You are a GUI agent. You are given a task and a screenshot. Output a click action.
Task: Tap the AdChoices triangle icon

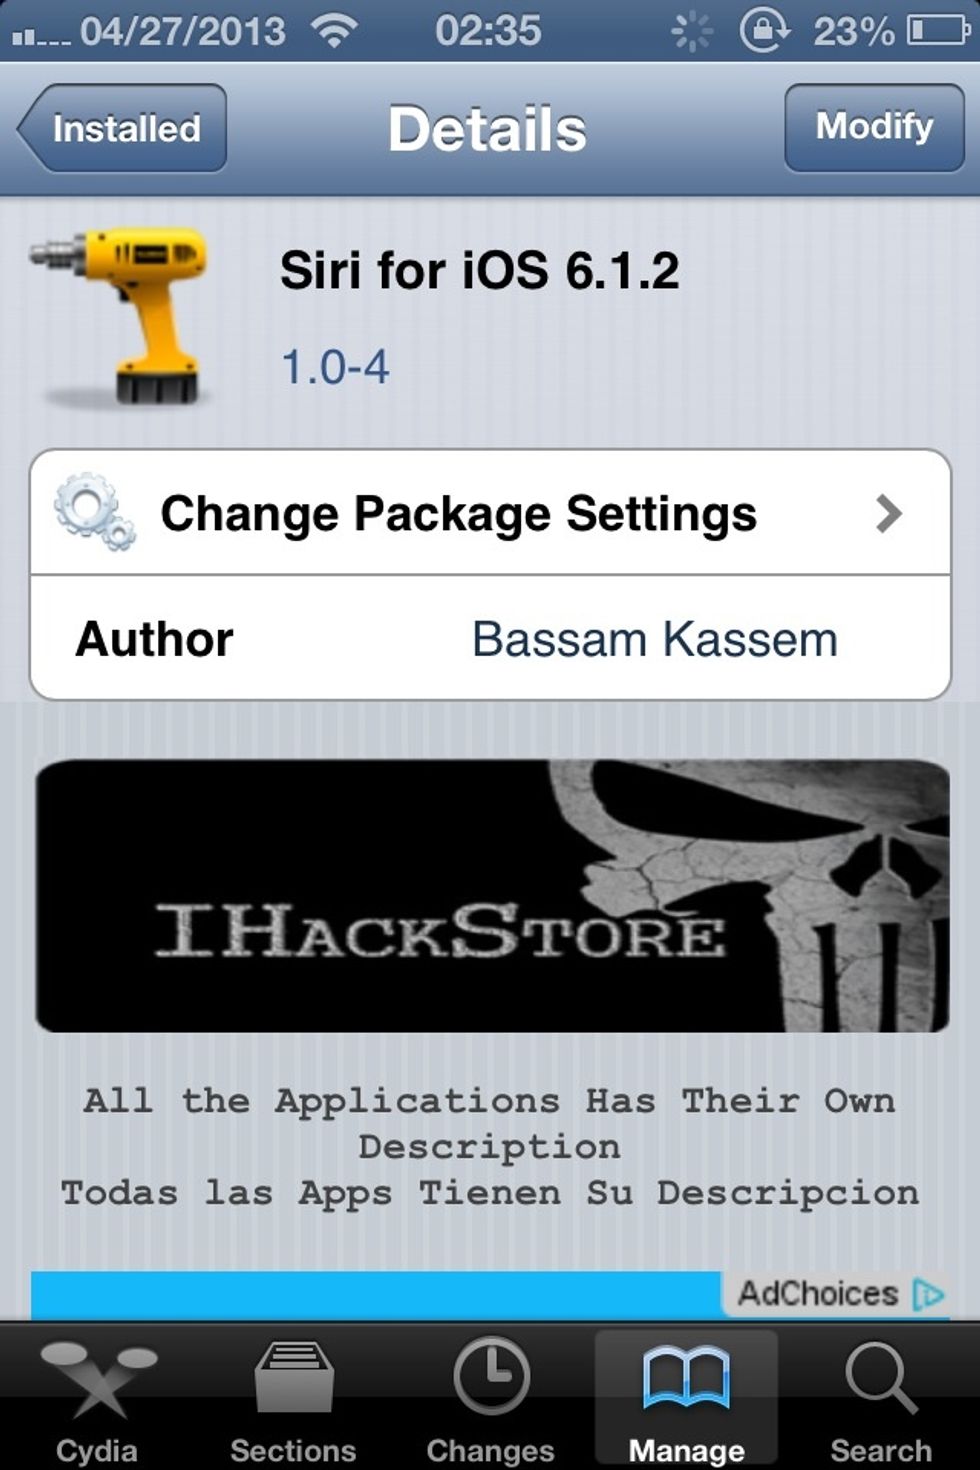(929, 1295)
